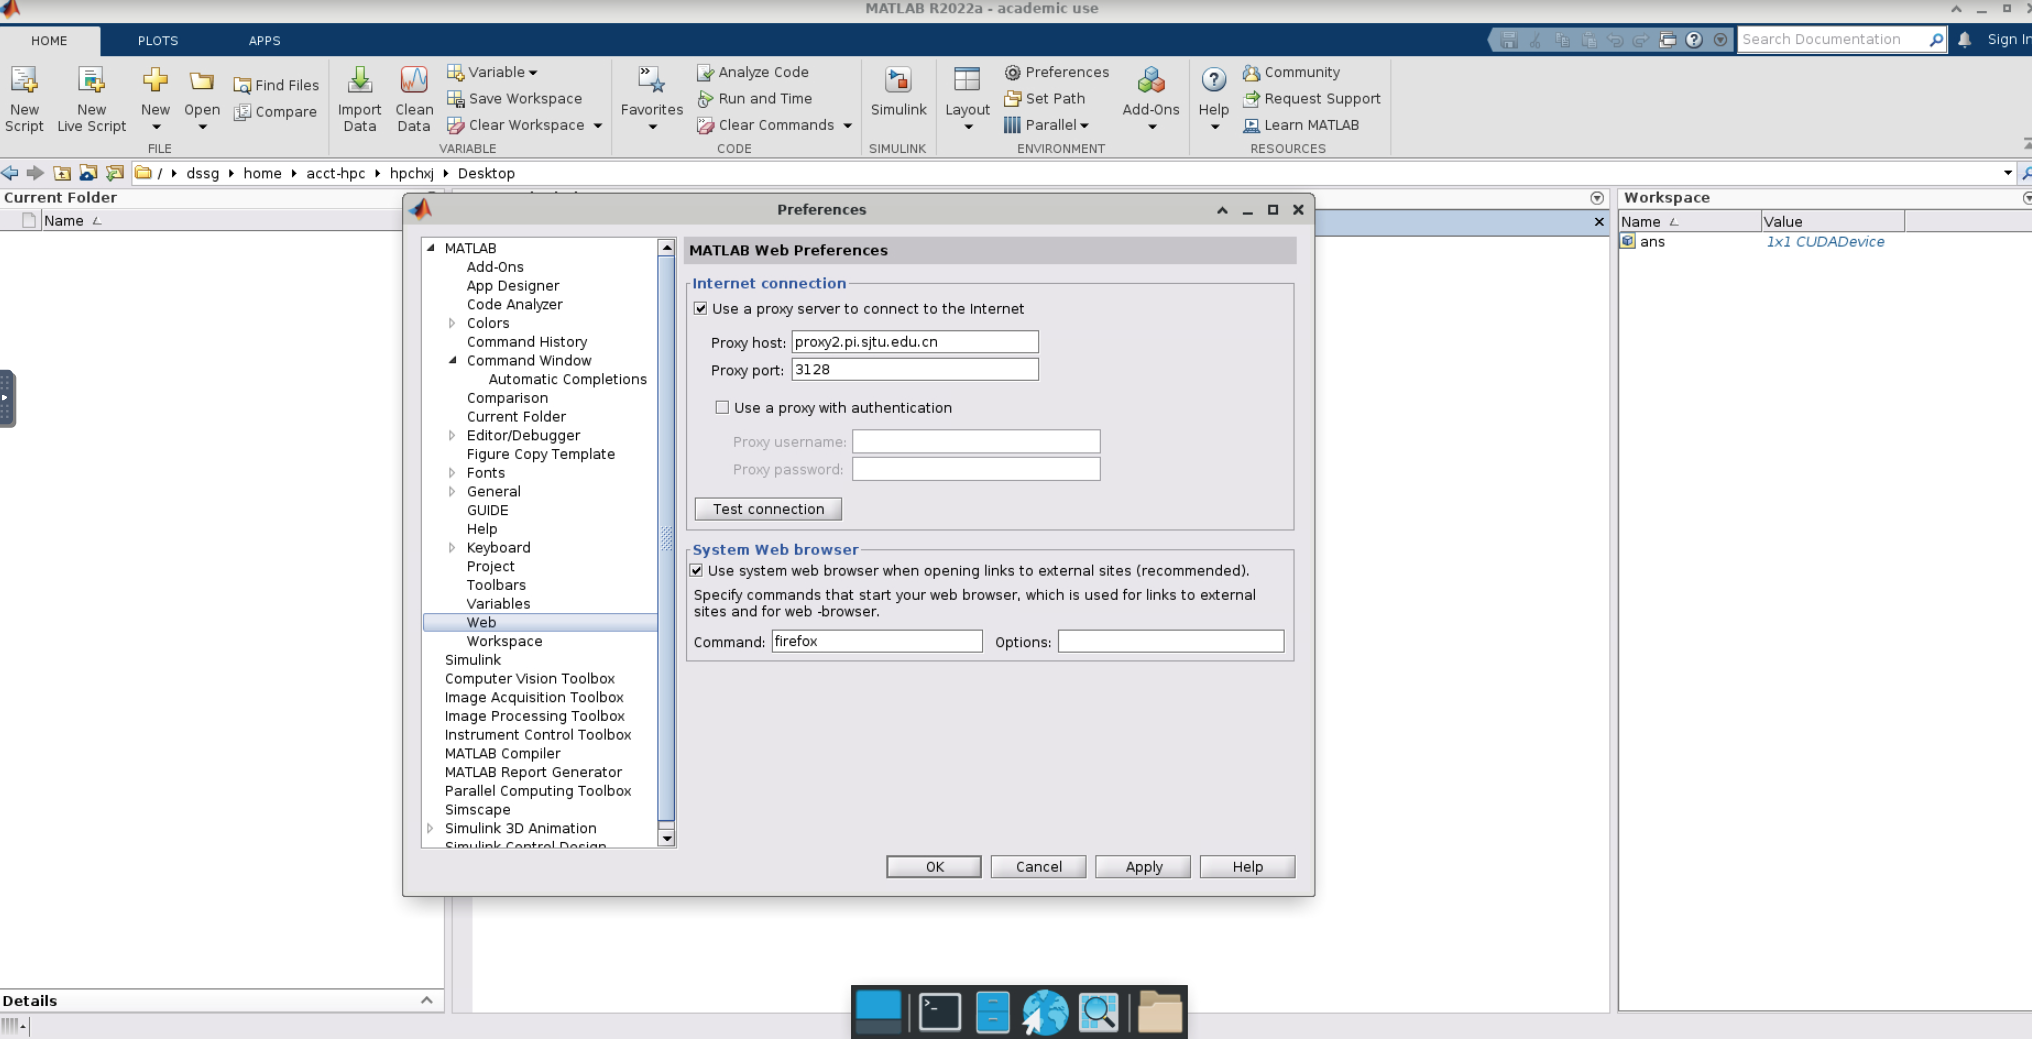Click OK in the Preferences dialog
The width and height of the screenshot is (2032, 1039).
(934, 867)
